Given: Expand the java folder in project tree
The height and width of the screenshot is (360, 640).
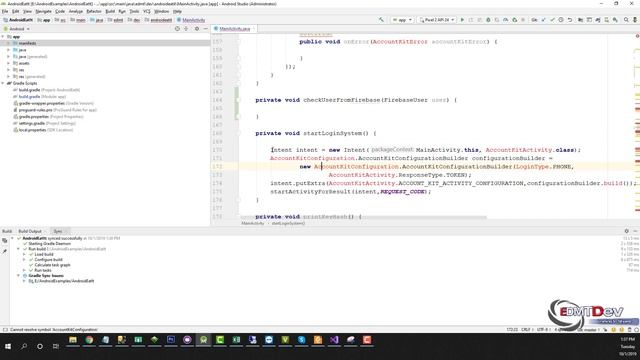Looking at the screenshot, I should click(8, 50).
